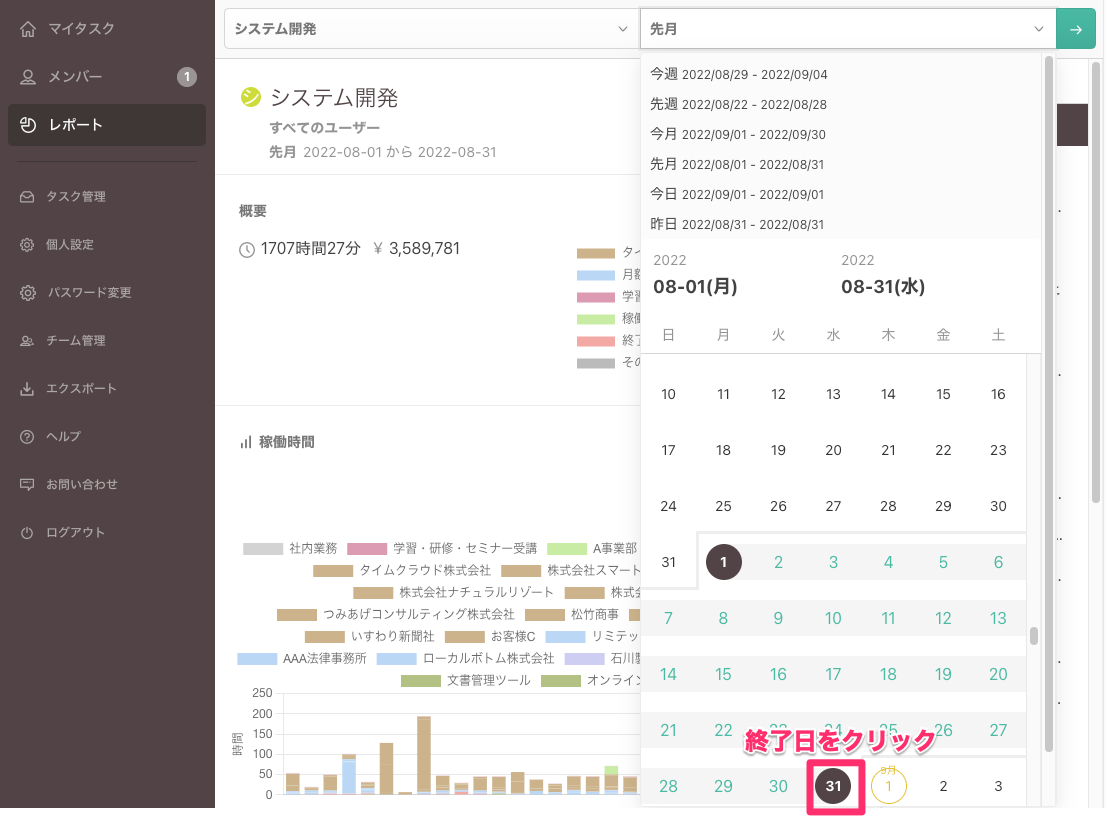This screenshot has height=816, width=1106.
Task: Click the green arrow apply button
Action: point(1076,28)
